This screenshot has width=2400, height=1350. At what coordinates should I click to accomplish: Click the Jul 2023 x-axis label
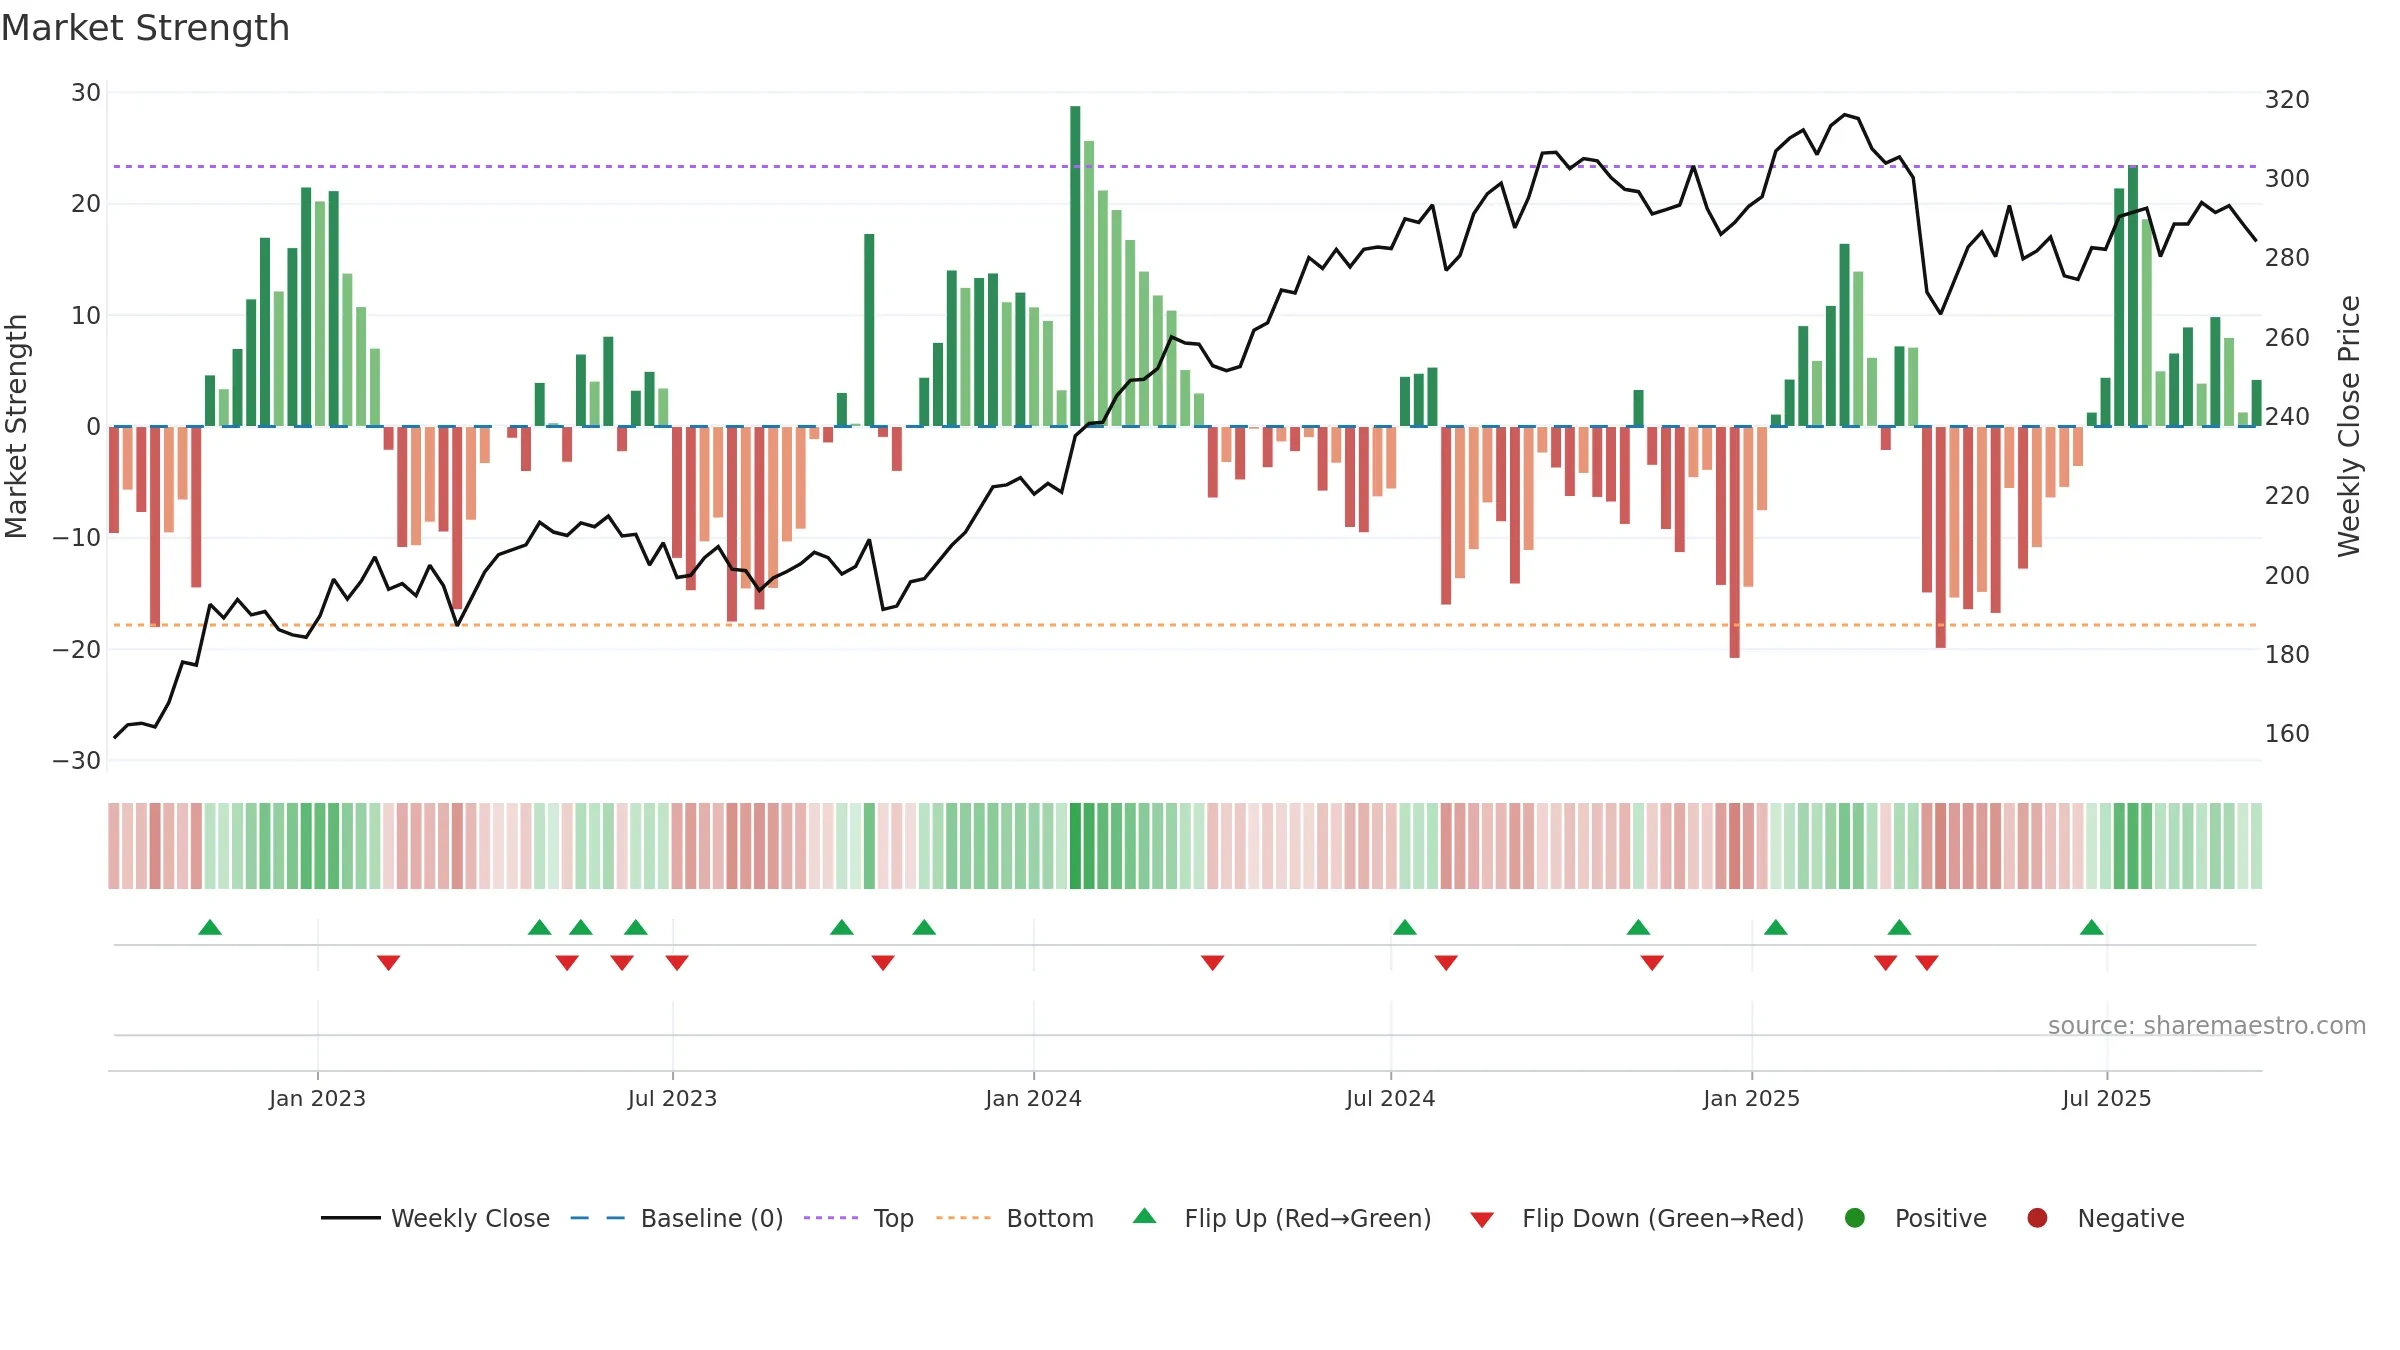click(673, 1098)
